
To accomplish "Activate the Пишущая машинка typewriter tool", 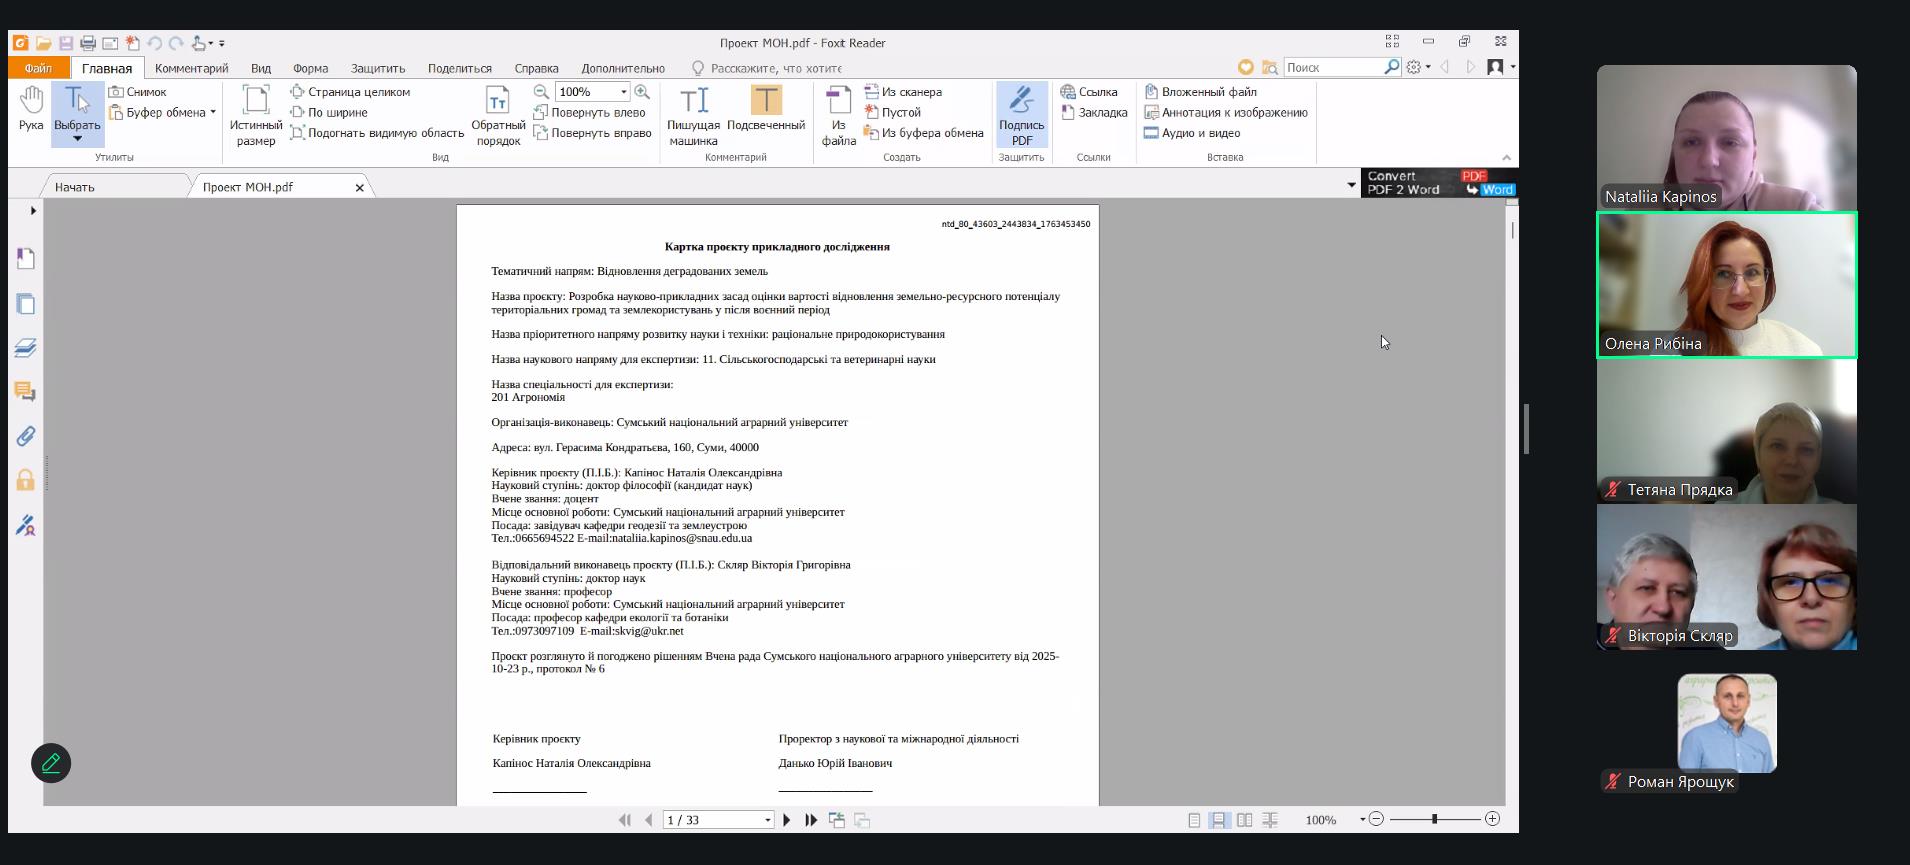I will coord(693,114).
